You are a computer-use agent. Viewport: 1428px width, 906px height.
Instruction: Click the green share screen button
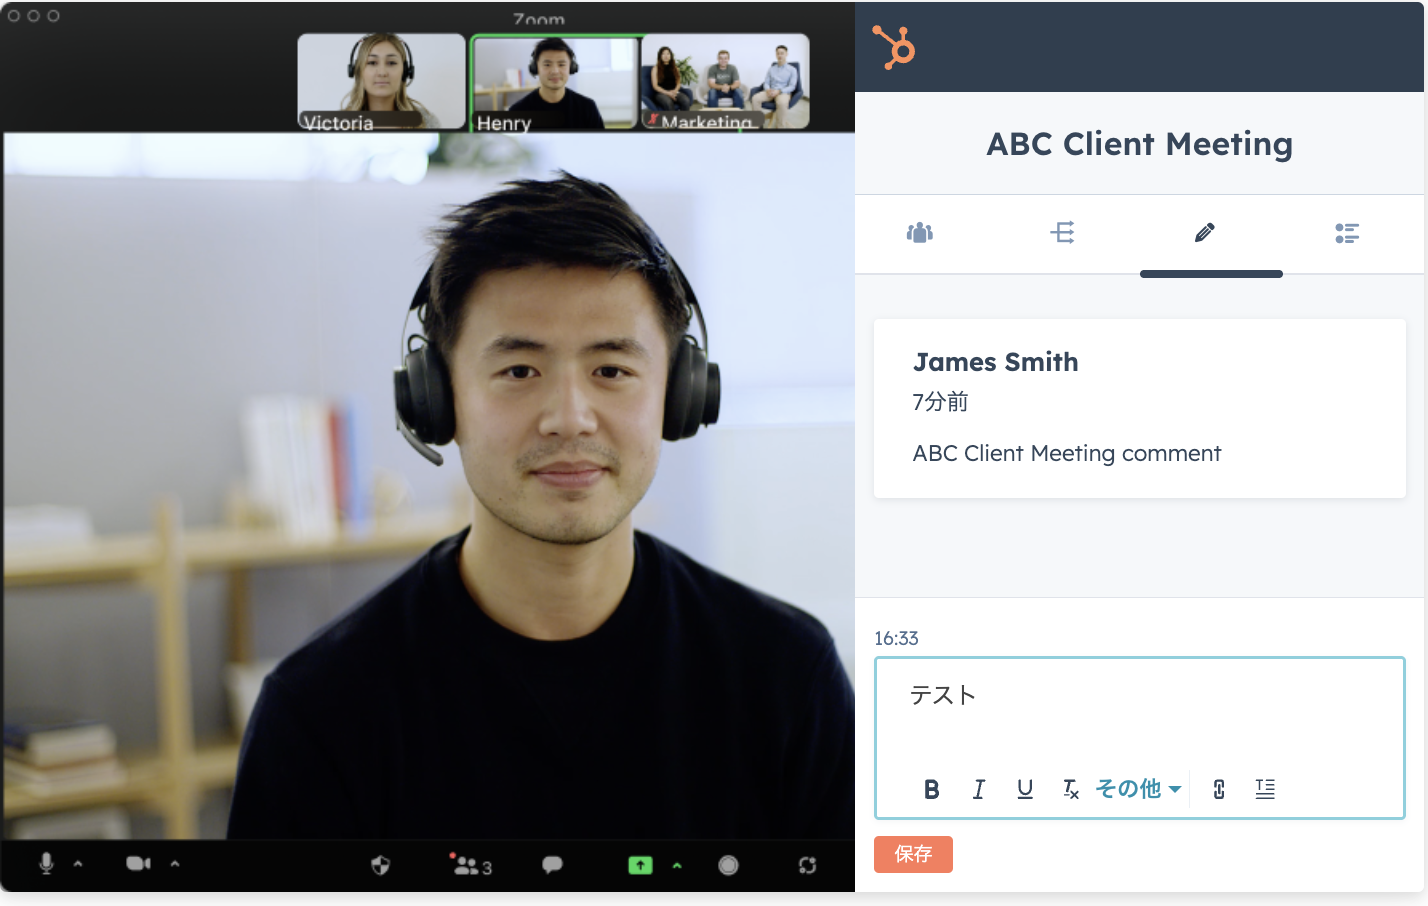coord(640,865)
